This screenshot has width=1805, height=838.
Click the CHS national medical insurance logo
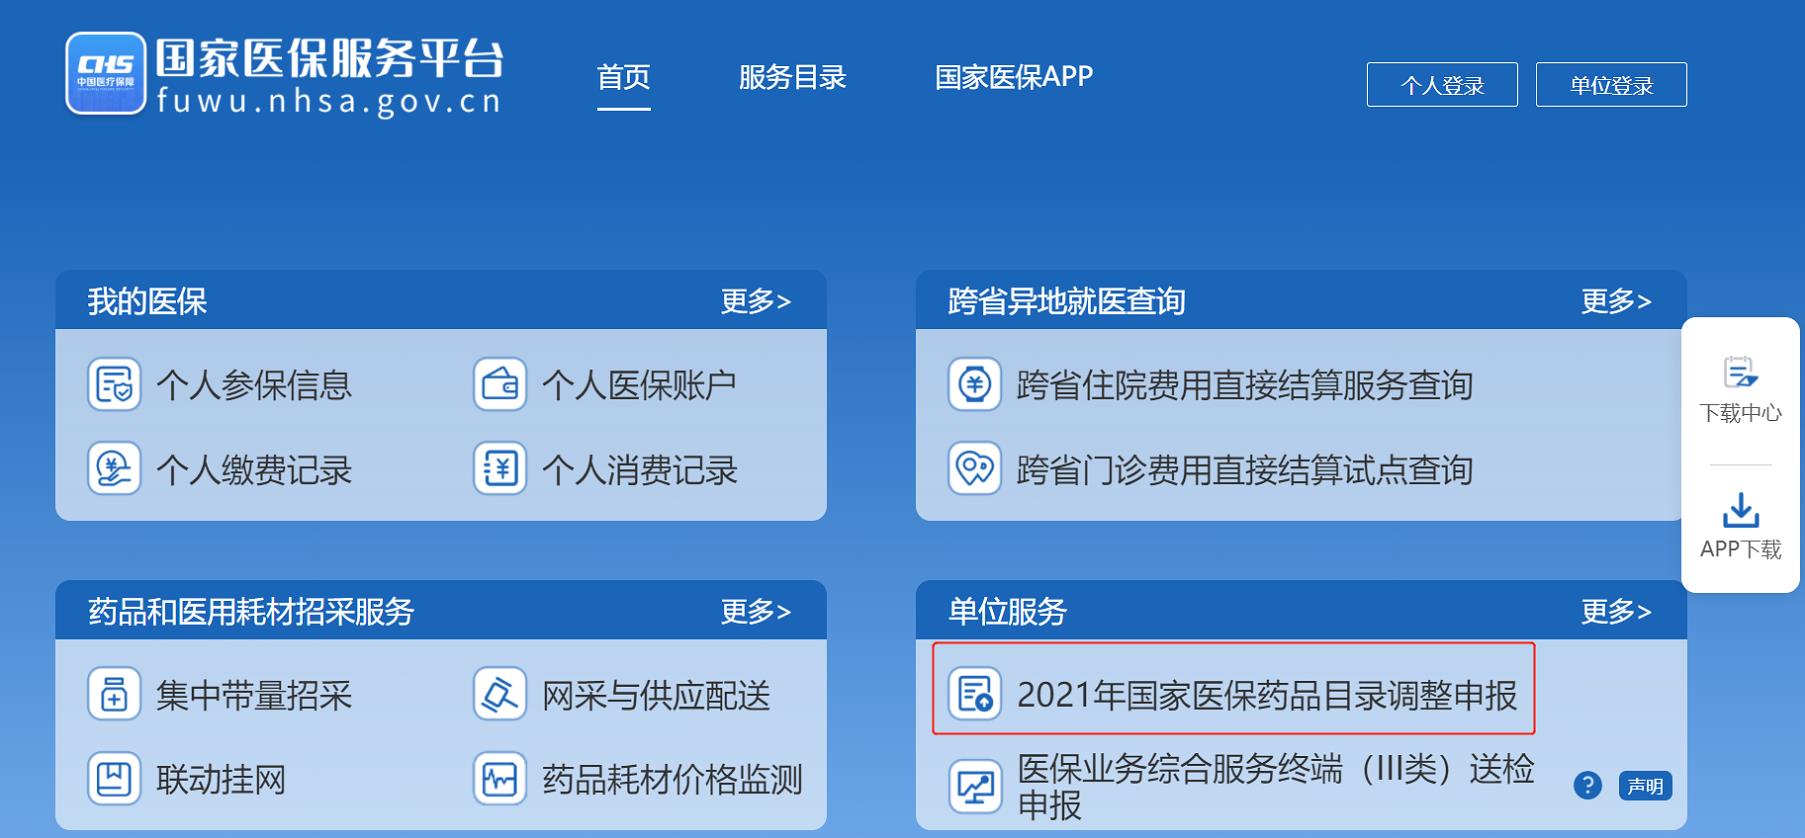click(x=106, y=73)
